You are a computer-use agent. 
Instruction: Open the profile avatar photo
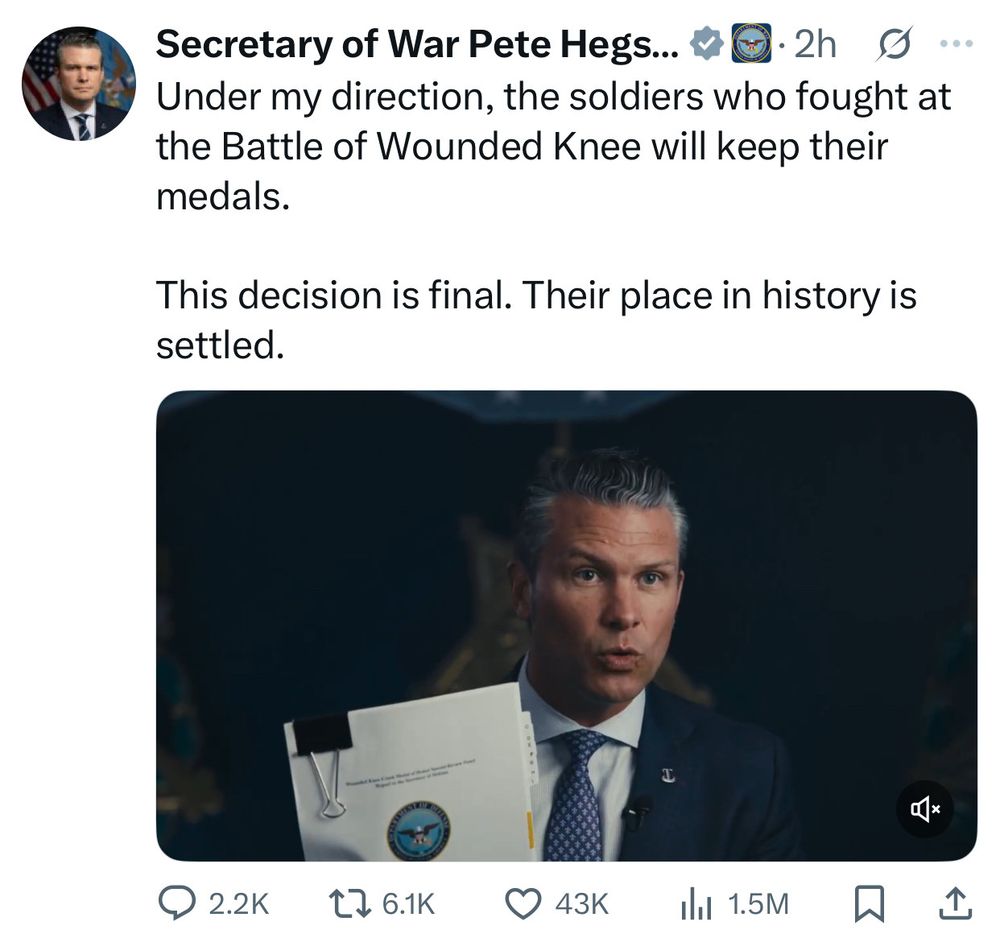tap(79, 84)
